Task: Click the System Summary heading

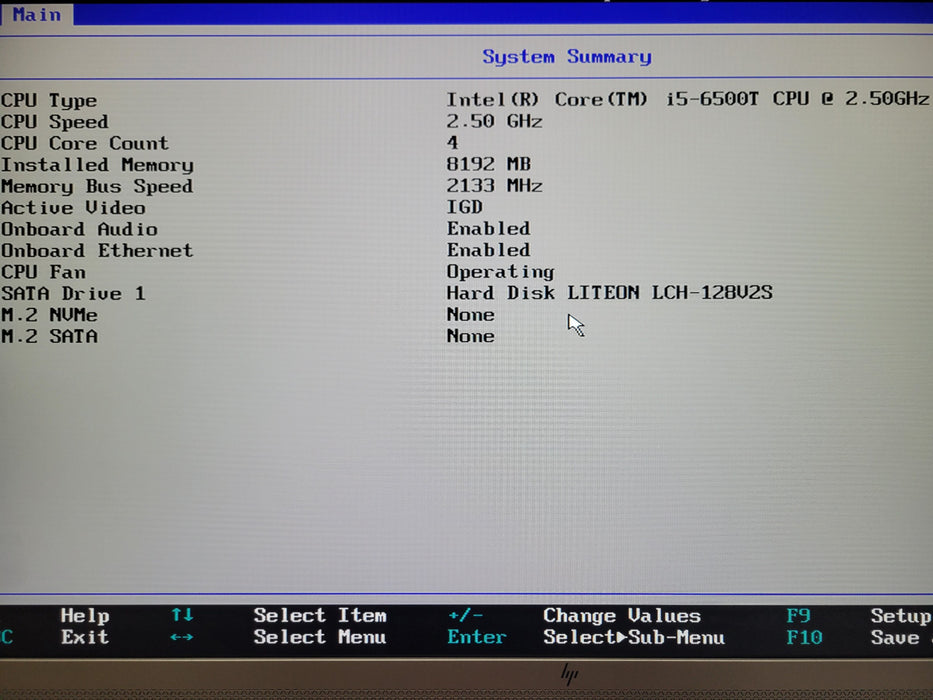Action: [566, 57]
